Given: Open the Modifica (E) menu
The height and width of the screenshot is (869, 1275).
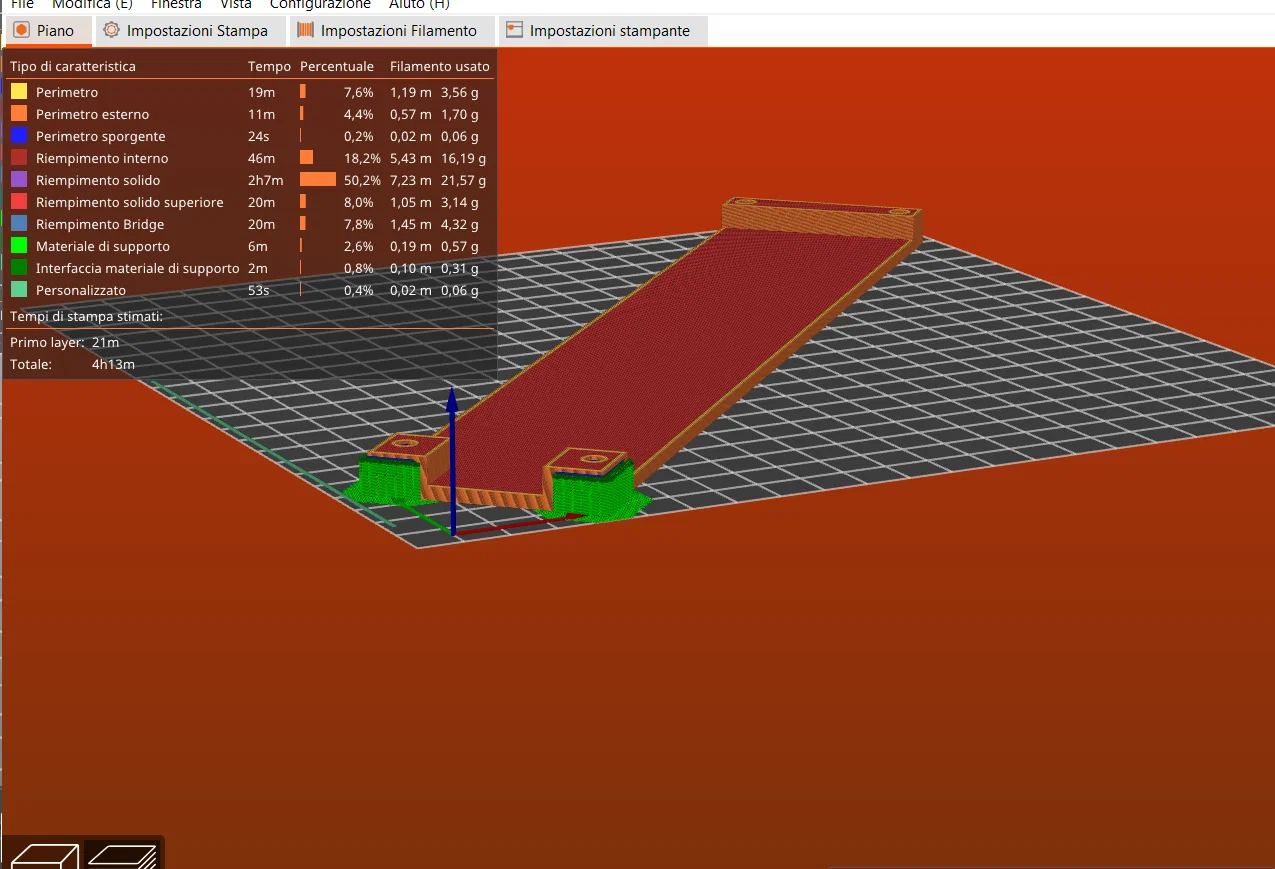Looking at the screenshot, I should click(x=92, y=5).
